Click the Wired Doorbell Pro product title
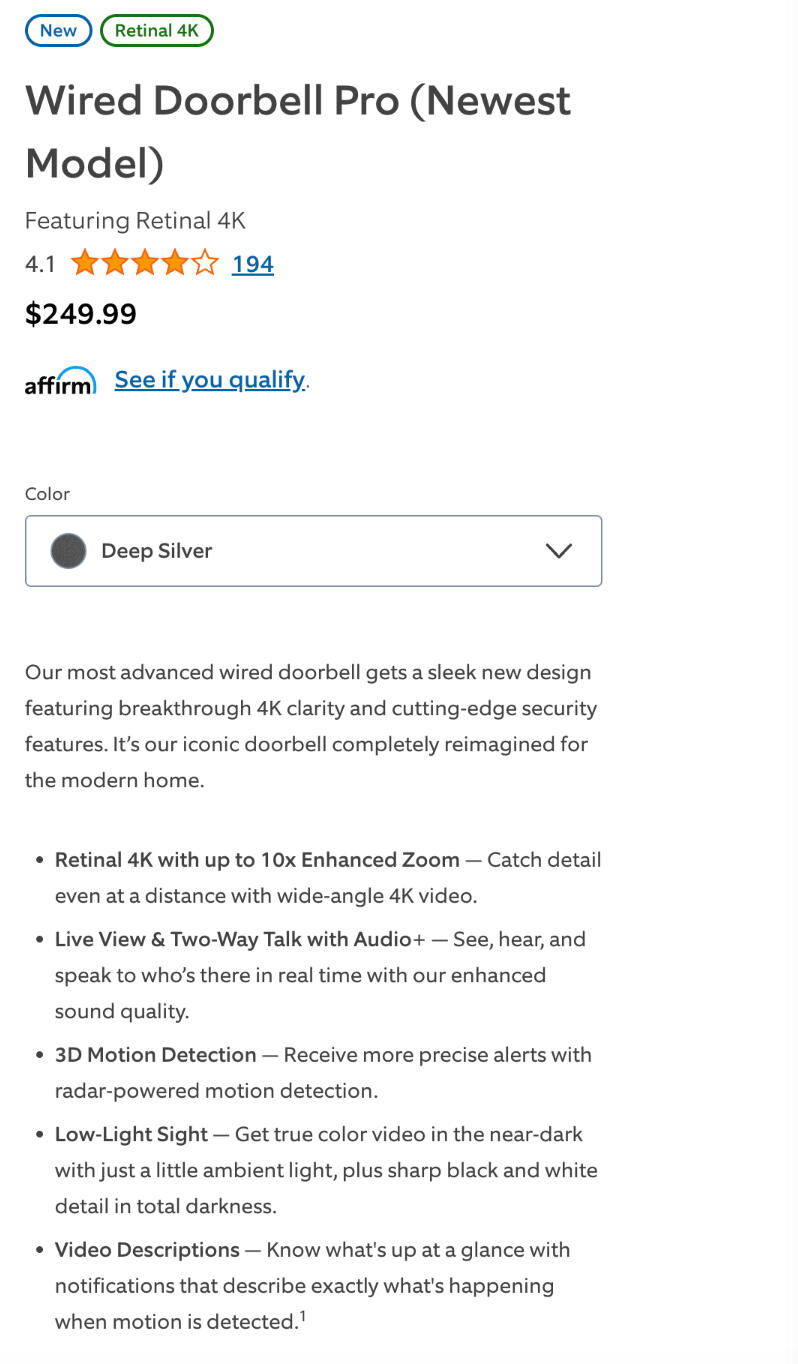Viewport: 798px width, 1364px height. click(x=297, y=131)
